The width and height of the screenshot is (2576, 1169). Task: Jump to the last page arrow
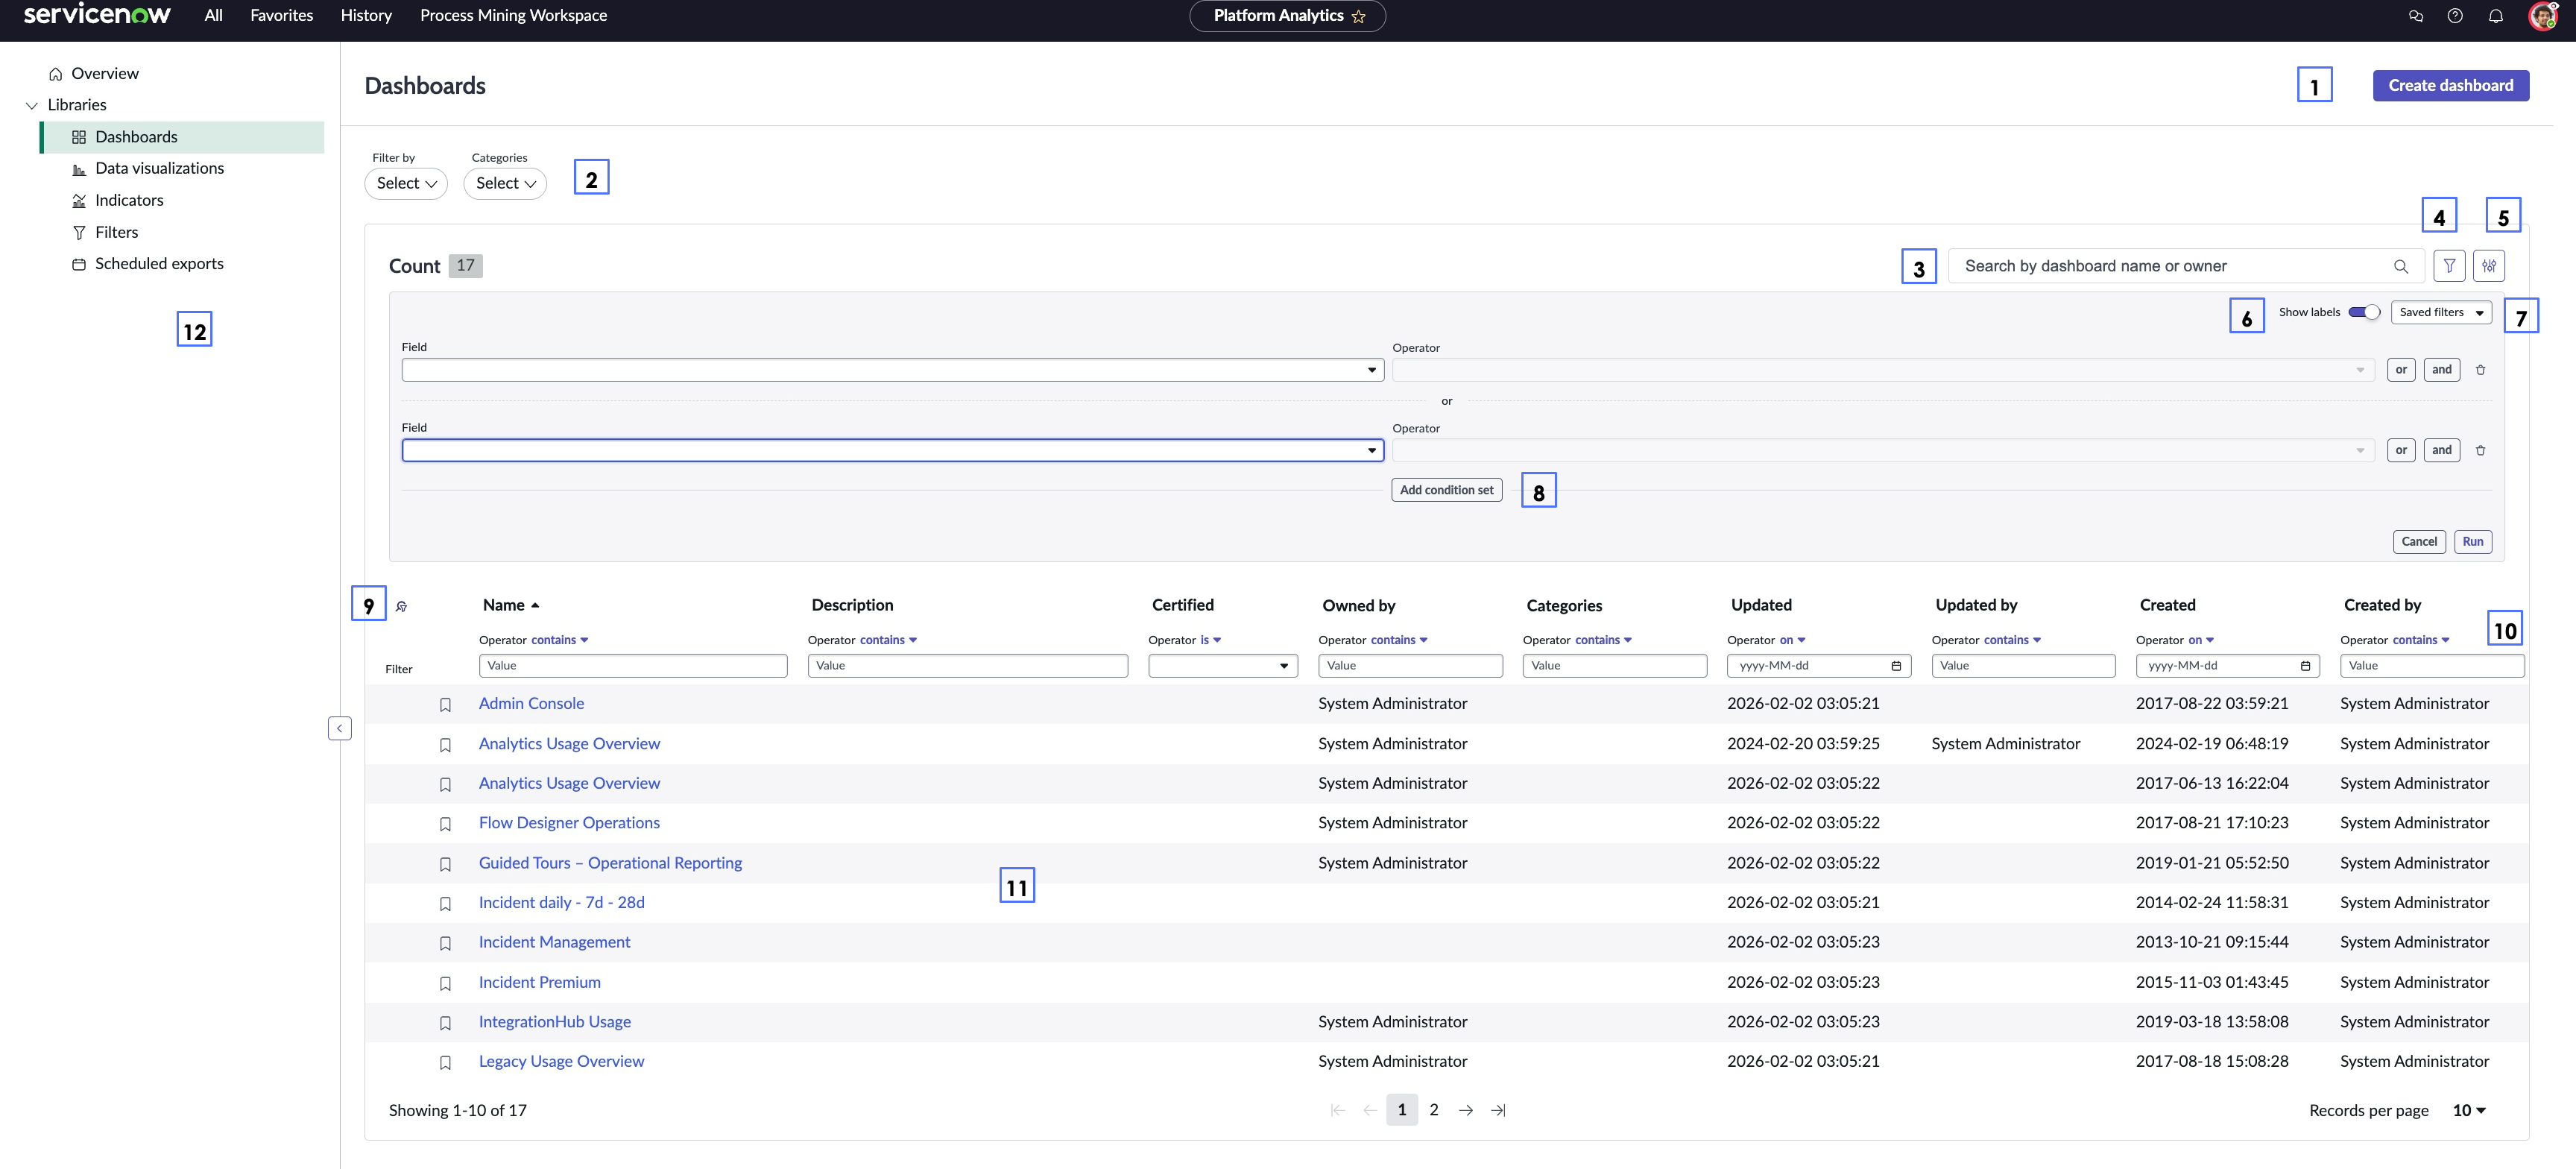click(x=1498, y=1110)
